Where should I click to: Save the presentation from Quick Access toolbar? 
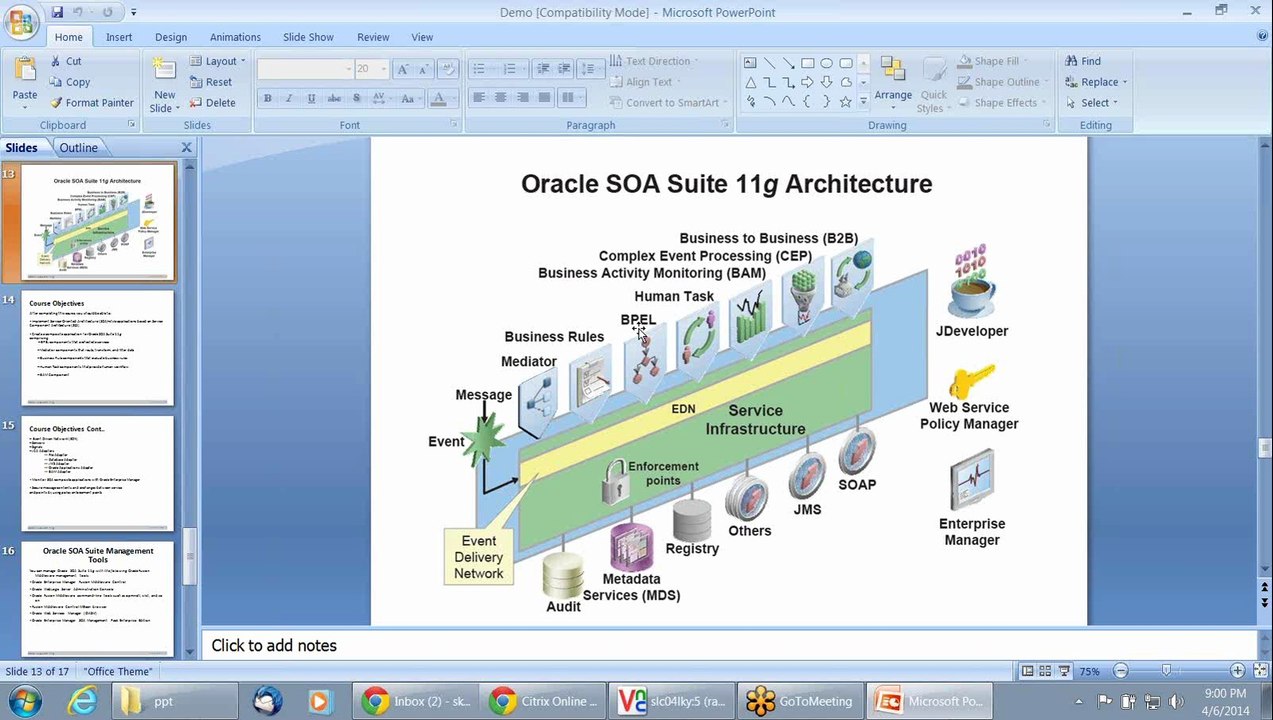(x=57, y=12)
